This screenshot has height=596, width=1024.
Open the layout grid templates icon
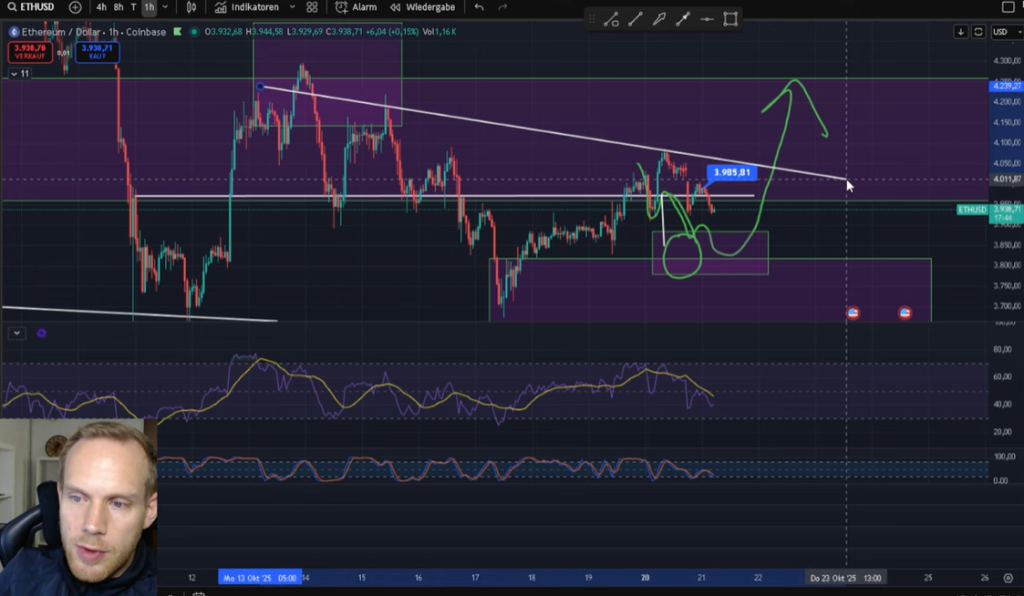[313, 7]
